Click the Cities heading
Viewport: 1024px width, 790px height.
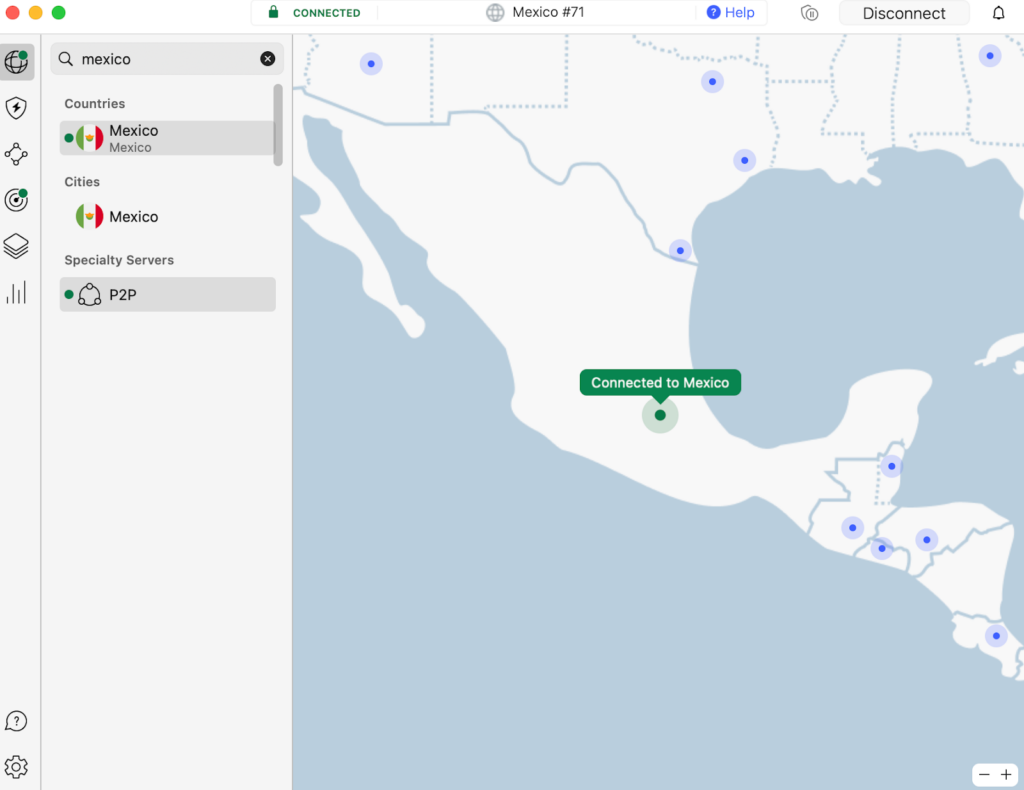(x=82, y=182)
